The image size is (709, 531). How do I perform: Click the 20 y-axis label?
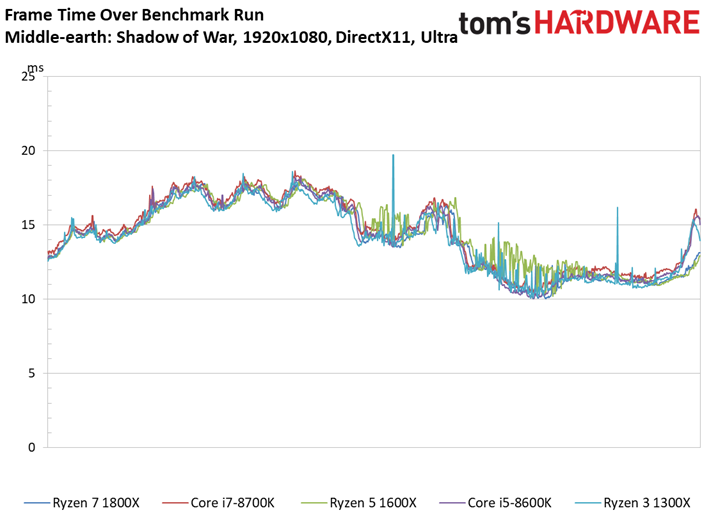pyautogui.click(x=28, y=151)
